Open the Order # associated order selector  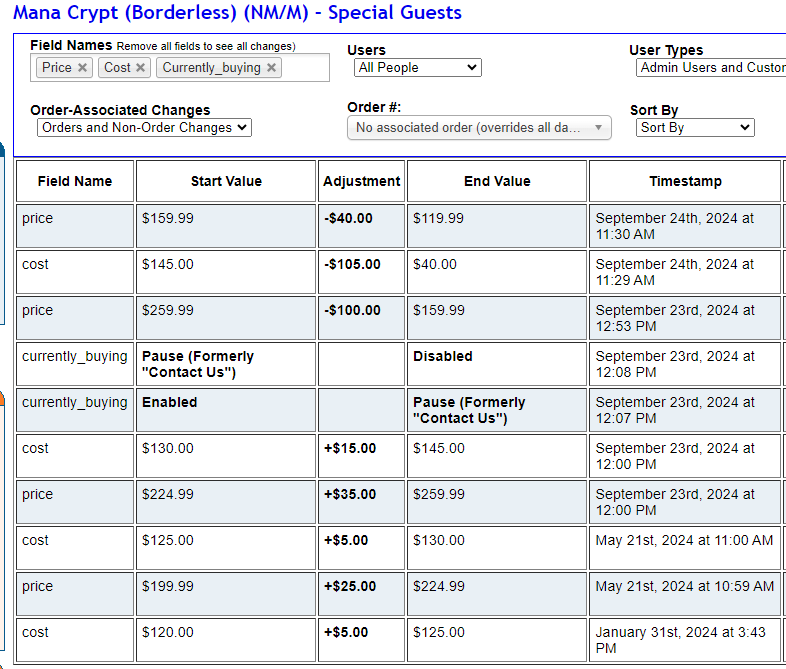pos(479,128)
